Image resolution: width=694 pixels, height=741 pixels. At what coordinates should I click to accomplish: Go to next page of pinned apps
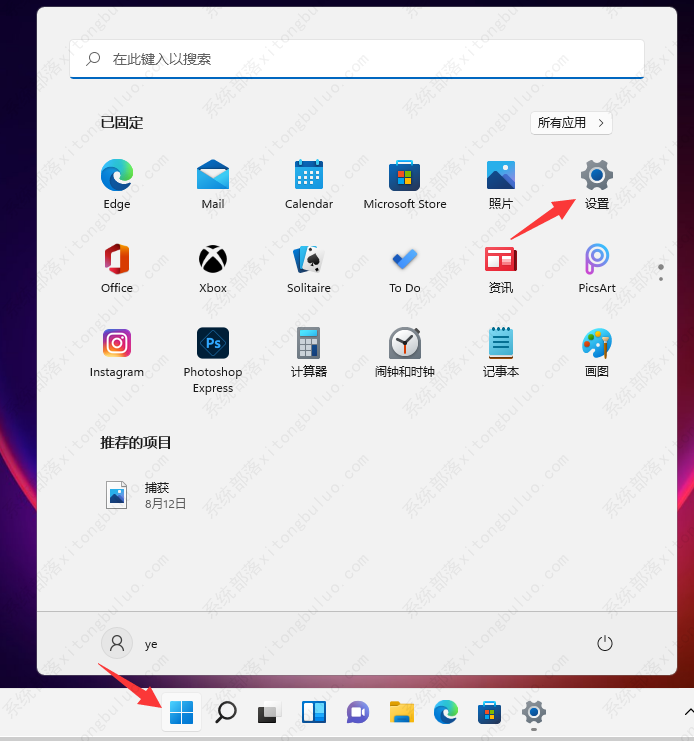661,279
